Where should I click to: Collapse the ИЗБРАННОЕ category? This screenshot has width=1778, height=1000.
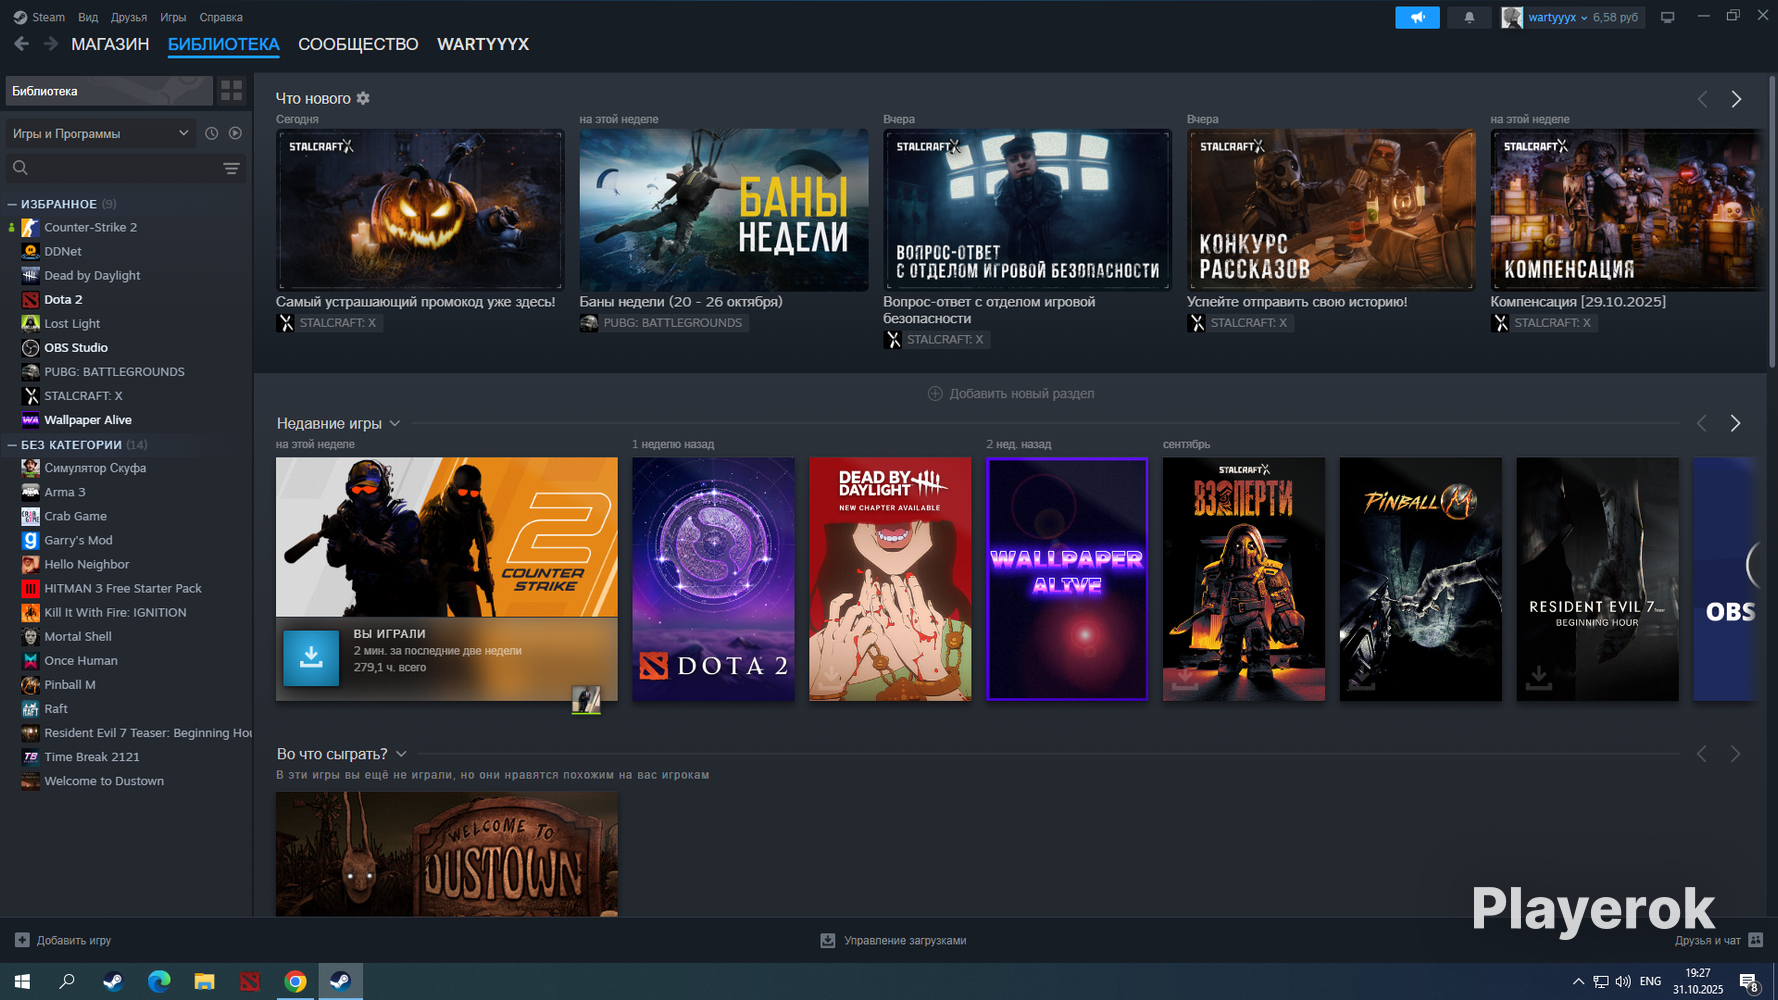(x=12, y=204)
